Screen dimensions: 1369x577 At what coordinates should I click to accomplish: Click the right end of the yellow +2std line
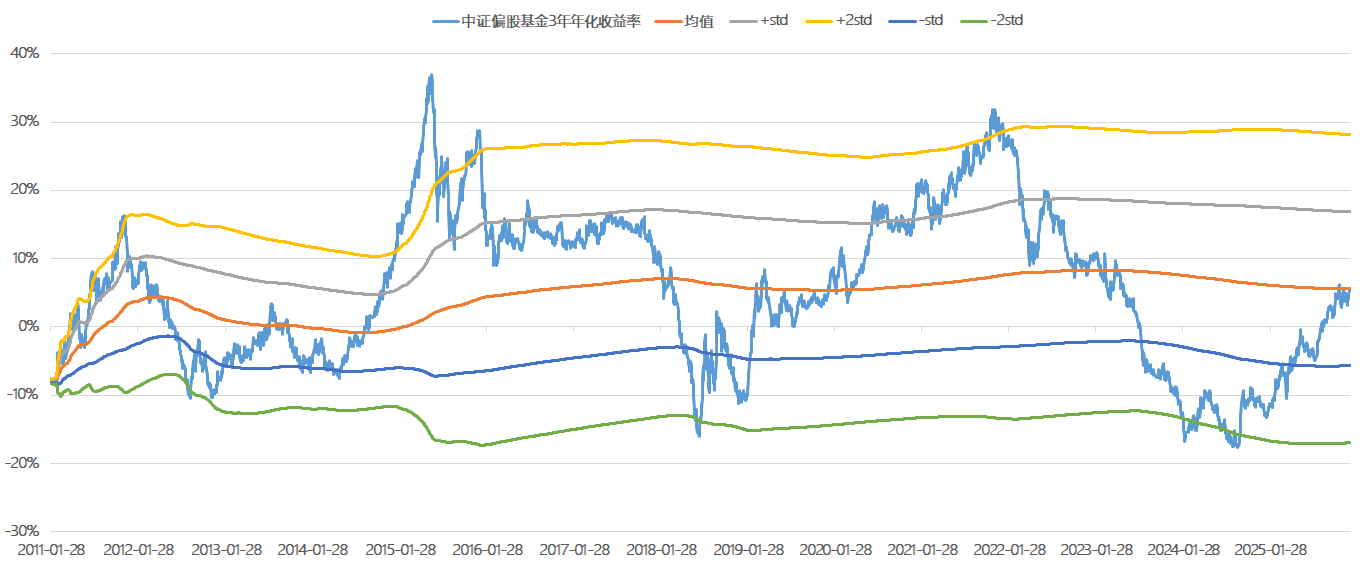[1349, 134]
